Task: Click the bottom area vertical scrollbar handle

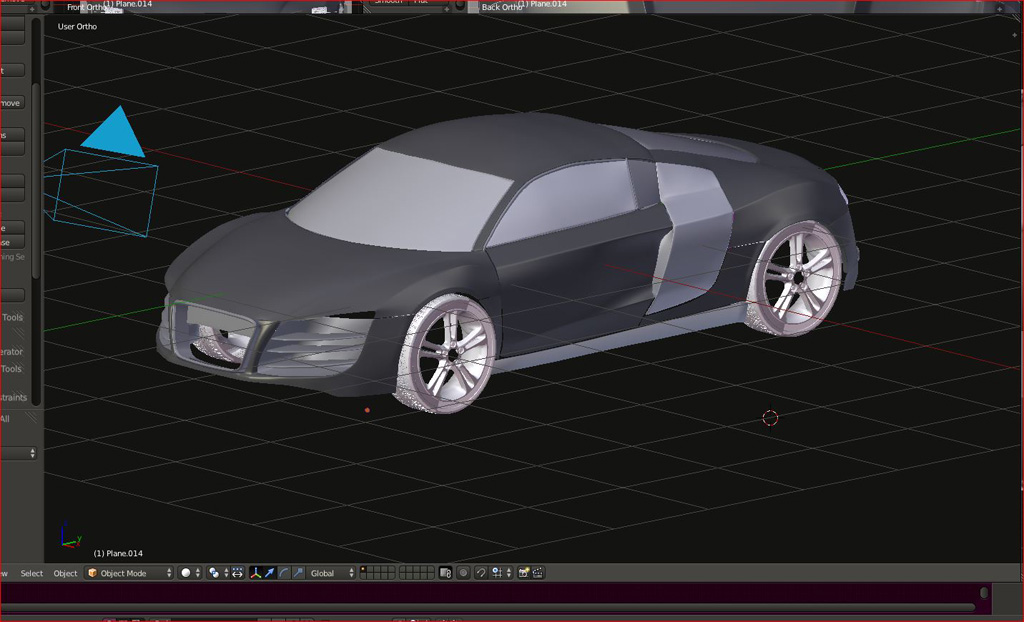Action: [x=984, y=593]
